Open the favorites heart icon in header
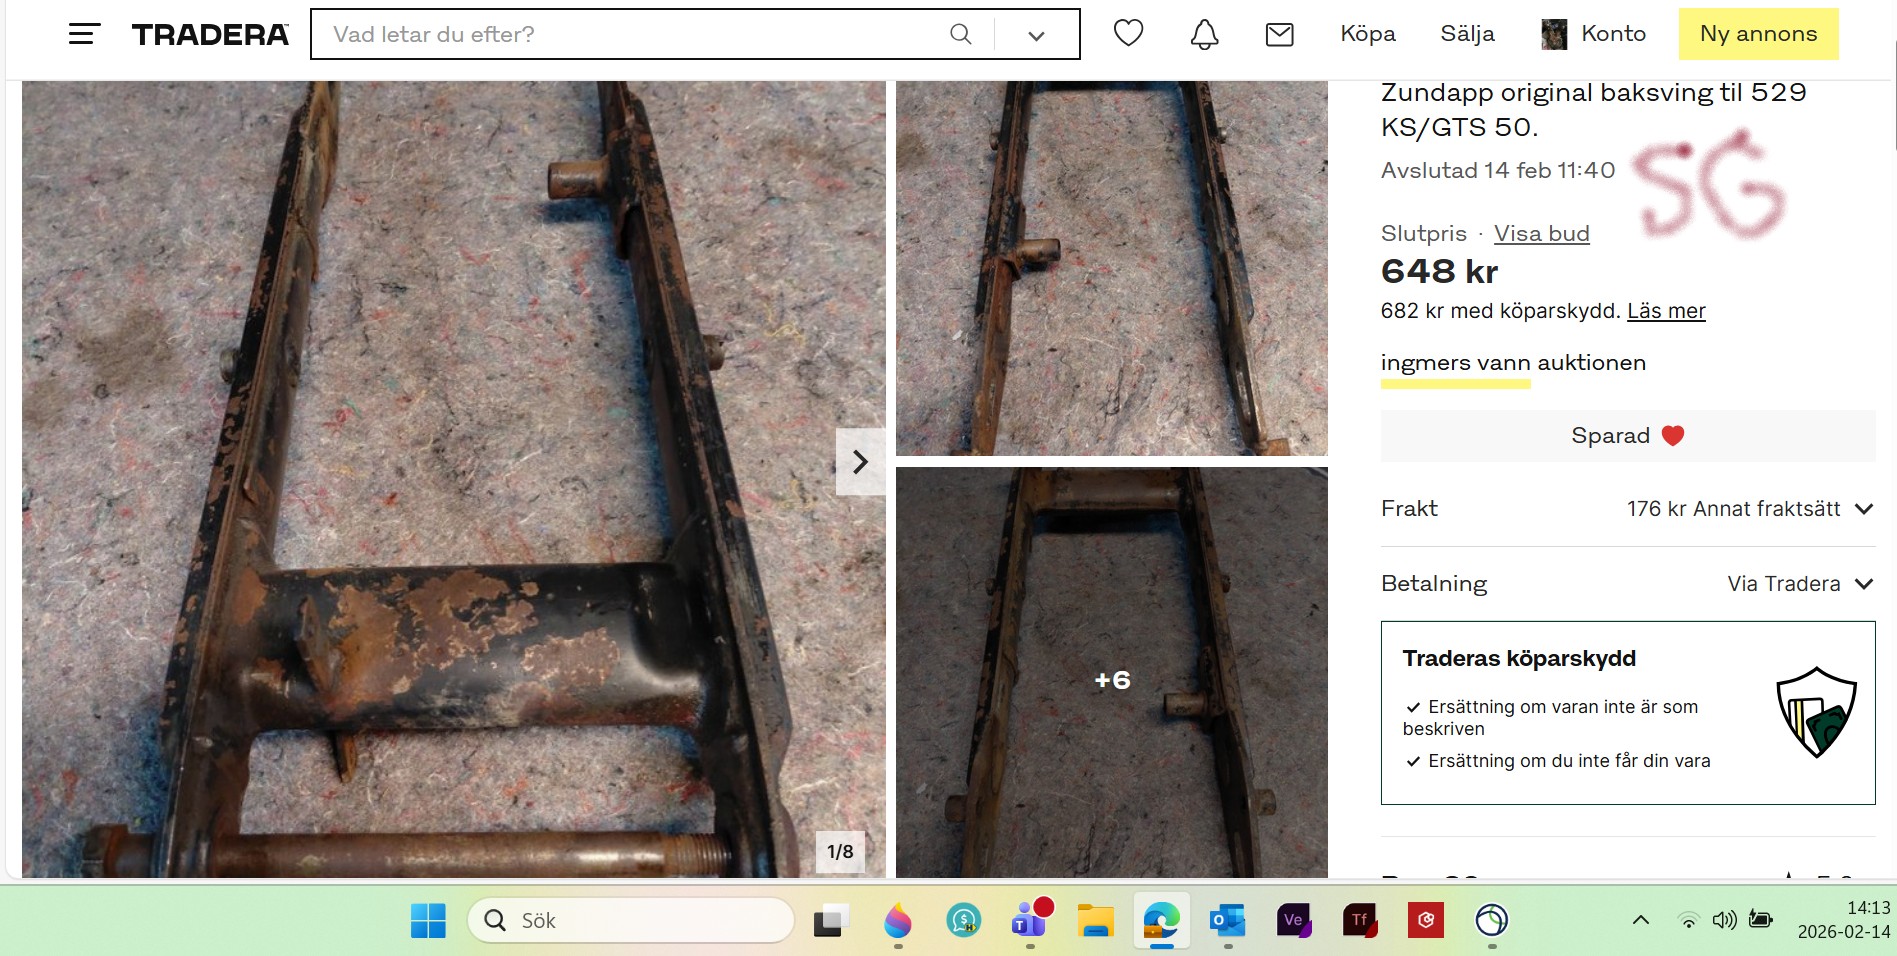This screenshot has width=1897, height=956. [1128, 34]
